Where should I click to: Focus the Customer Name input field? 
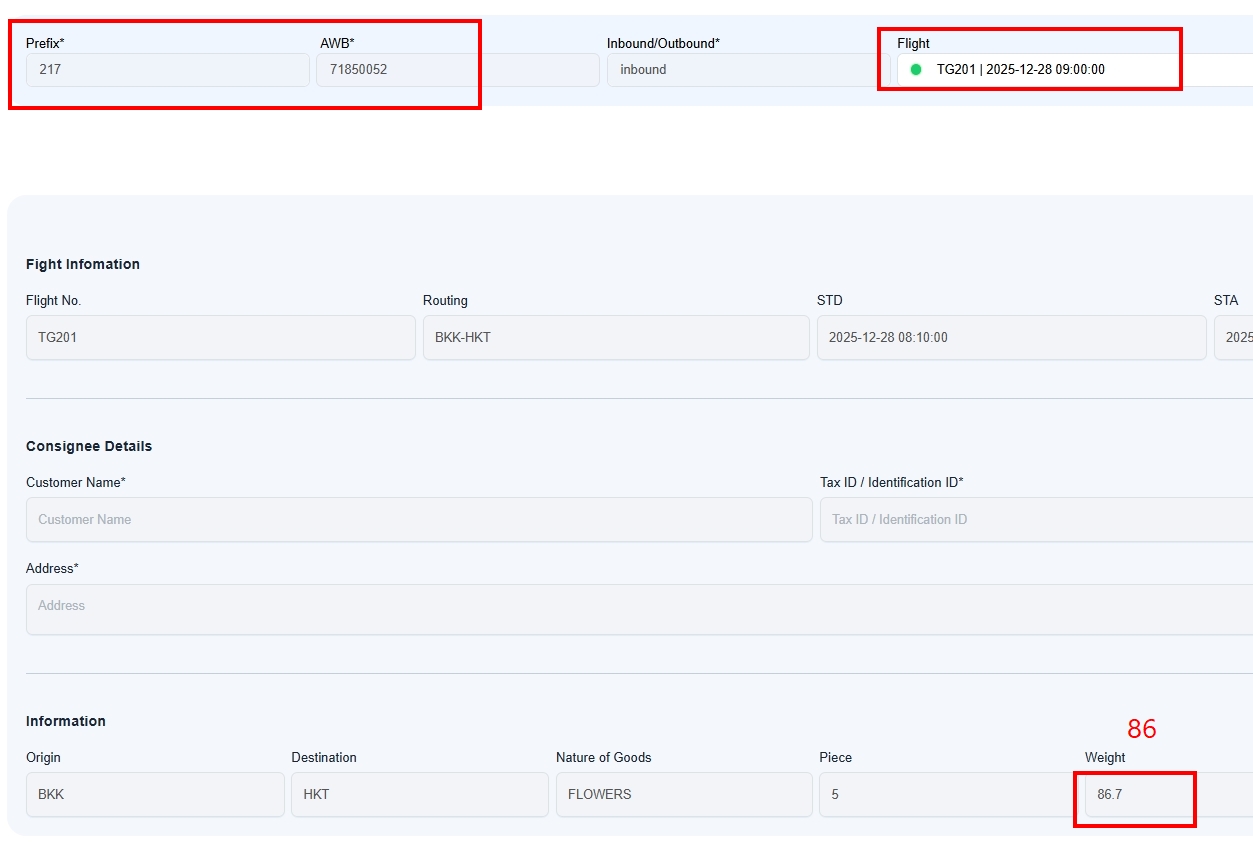click(418, 520)
